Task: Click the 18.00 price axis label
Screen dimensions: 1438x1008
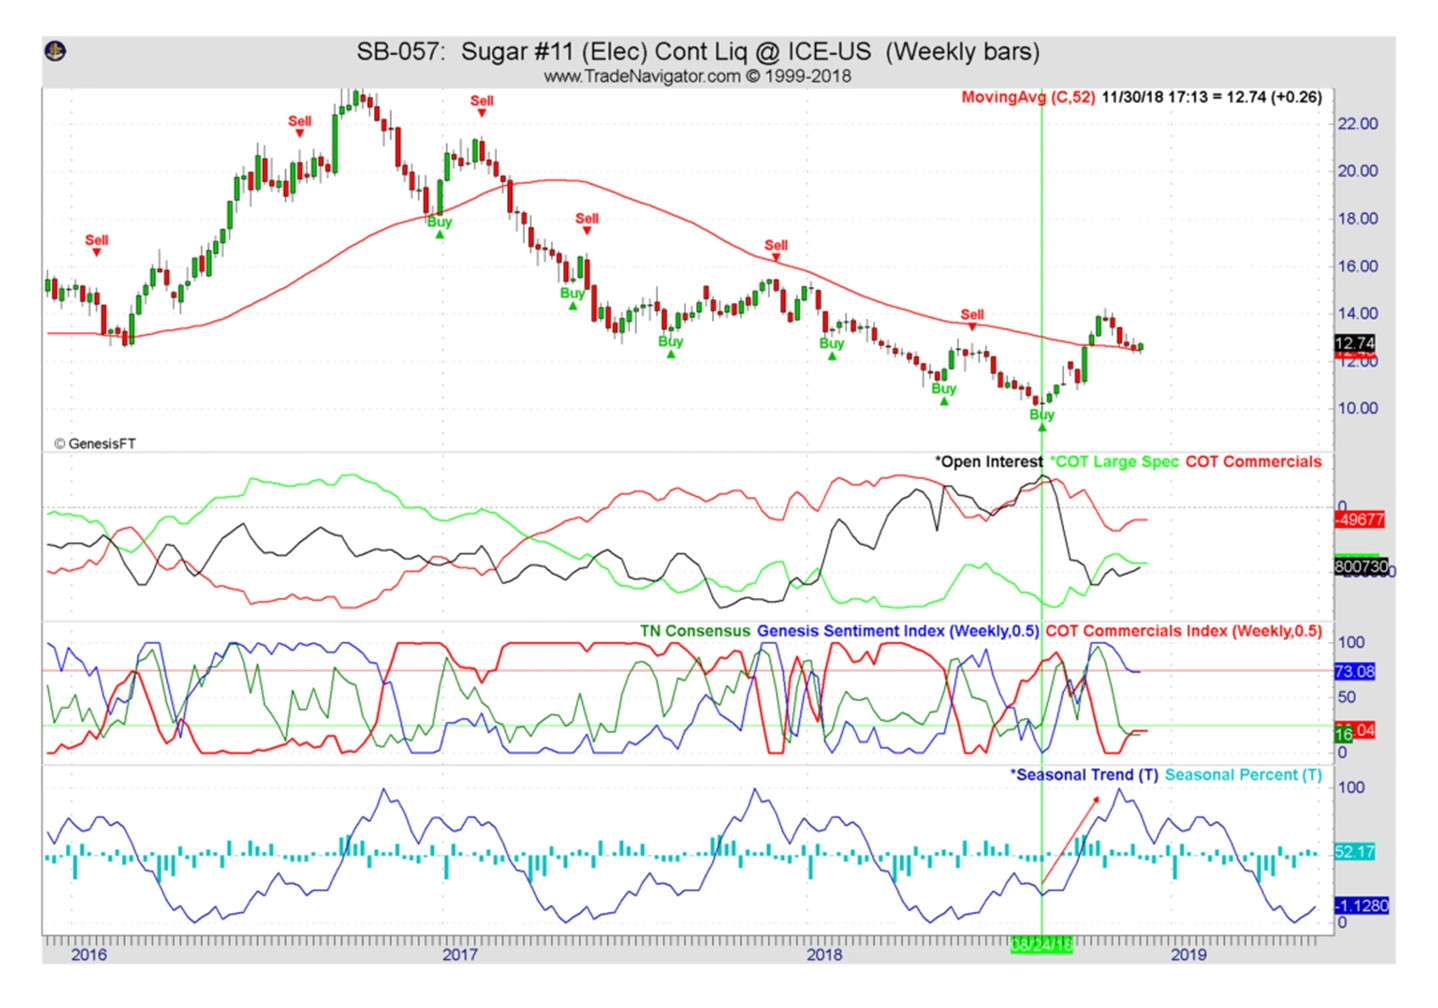Action: pyautogui.click(x=1358, y=219)
